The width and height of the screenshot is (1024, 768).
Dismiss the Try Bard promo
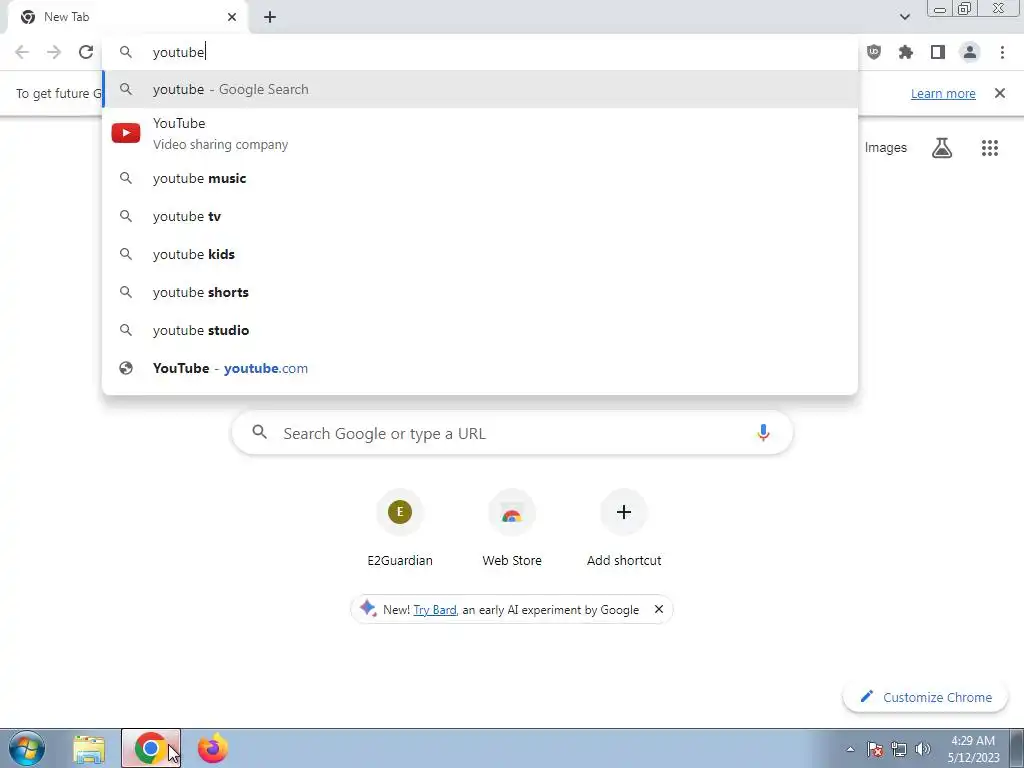click(659, 609)
